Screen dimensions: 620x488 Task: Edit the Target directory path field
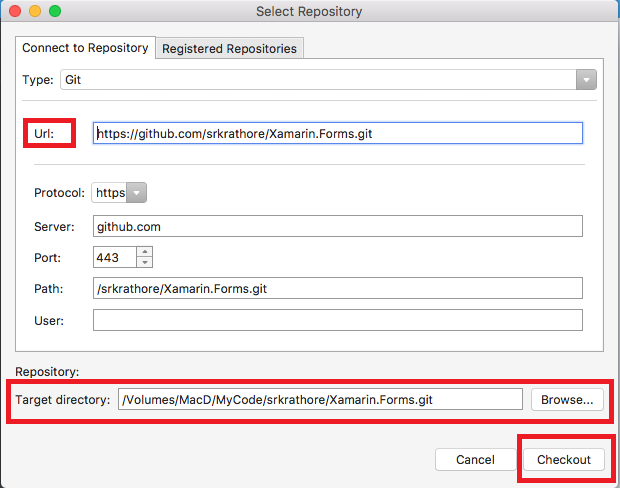pyautogui.click(x=320, y=399)
